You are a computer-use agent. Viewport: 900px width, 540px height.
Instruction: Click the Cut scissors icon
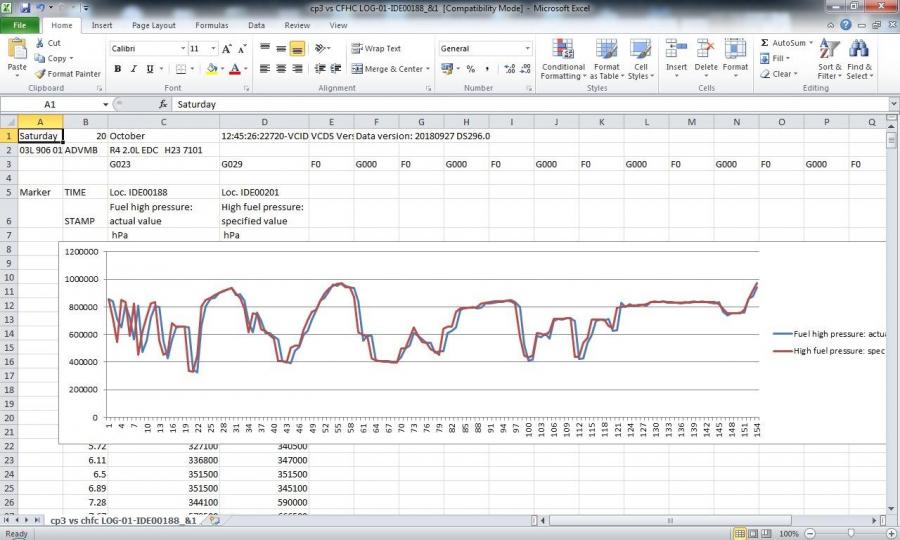tap(40, 43)
